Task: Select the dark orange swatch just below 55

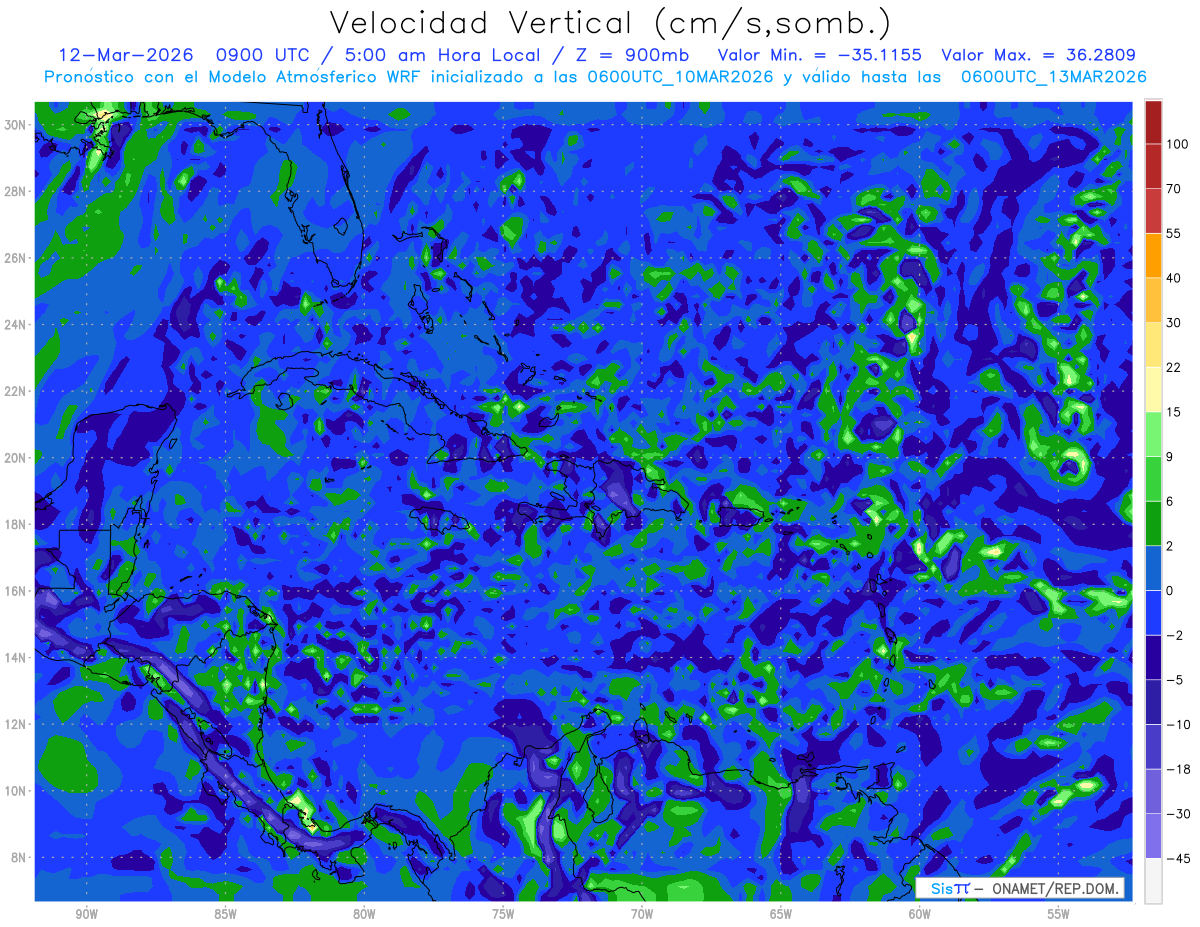Action: (x=1153, y=255)
